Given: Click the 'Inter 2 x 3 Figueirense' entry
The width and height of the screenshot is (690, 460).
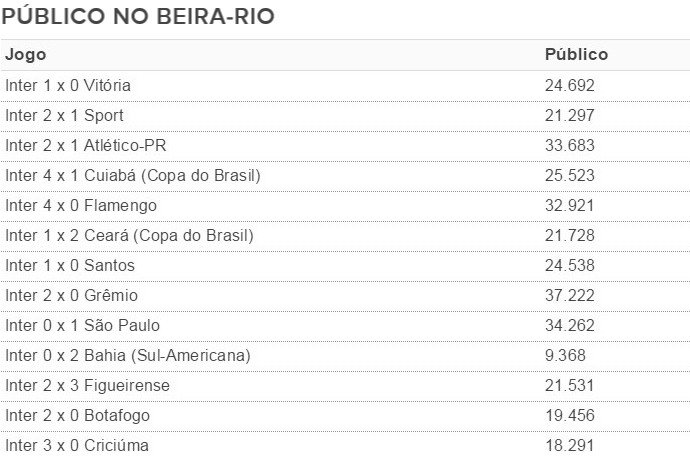Looking at the screenshot, I should 345,386.
